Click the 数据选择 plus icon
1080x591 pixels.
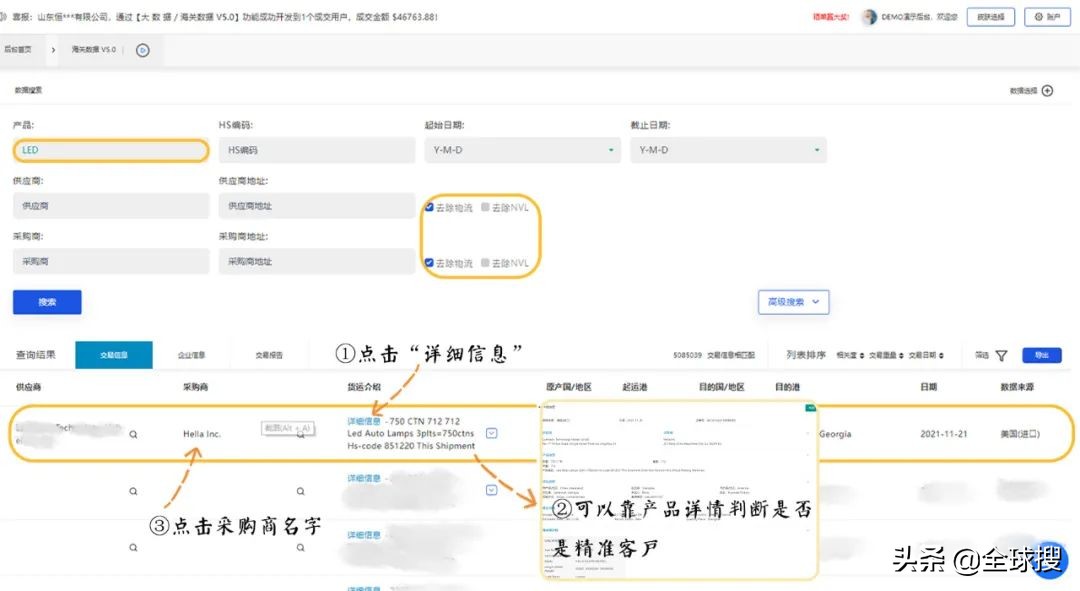click(1046, 89)
